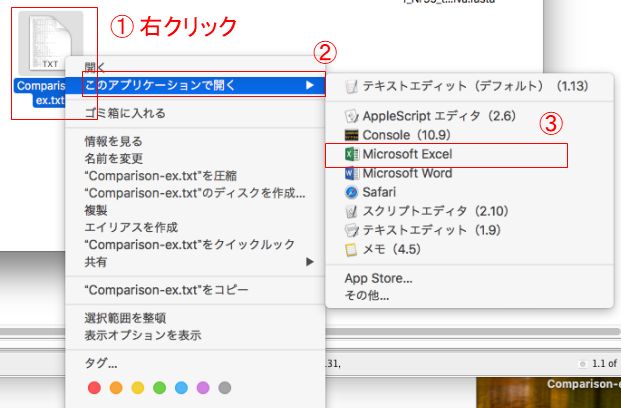Click the Script Editor (2.10) icon

[351, 211]
